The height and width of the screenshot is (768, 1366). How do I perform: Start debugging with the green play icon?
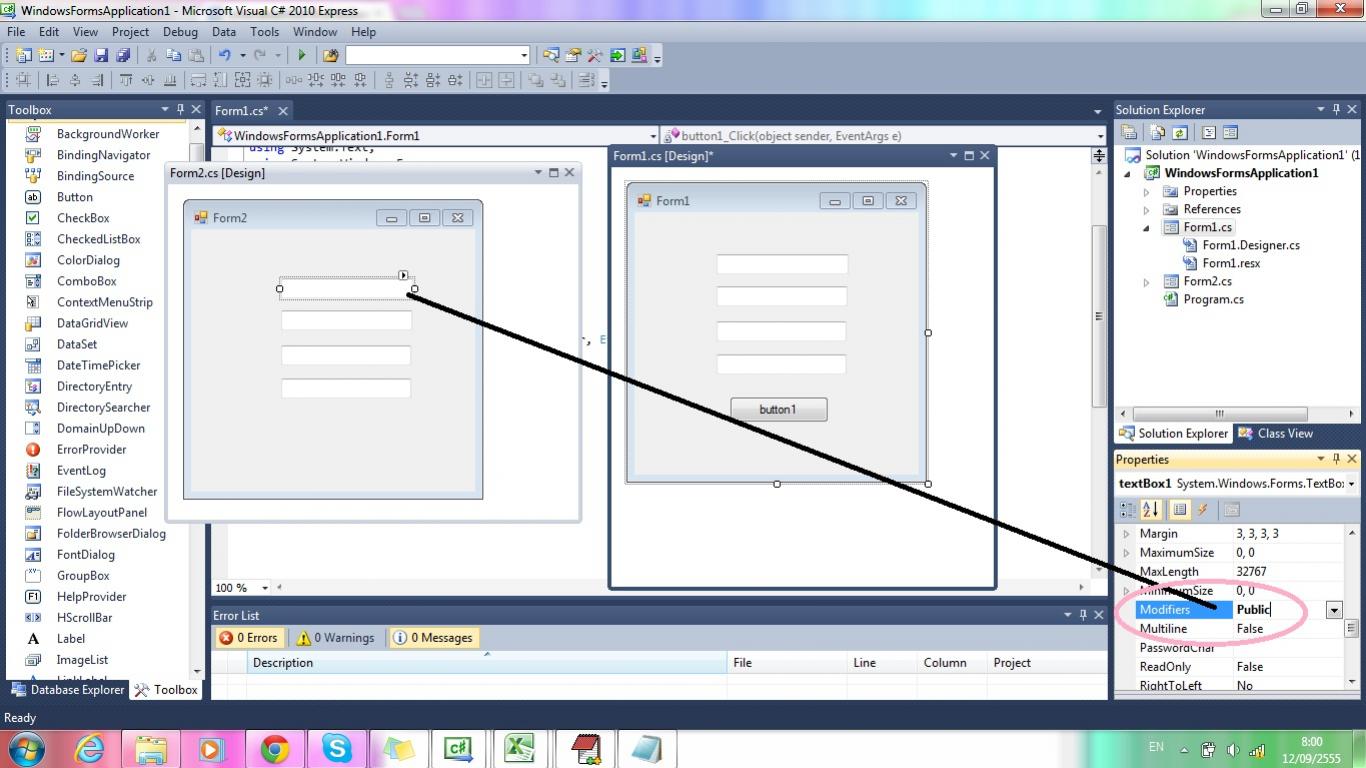(301, 56)
